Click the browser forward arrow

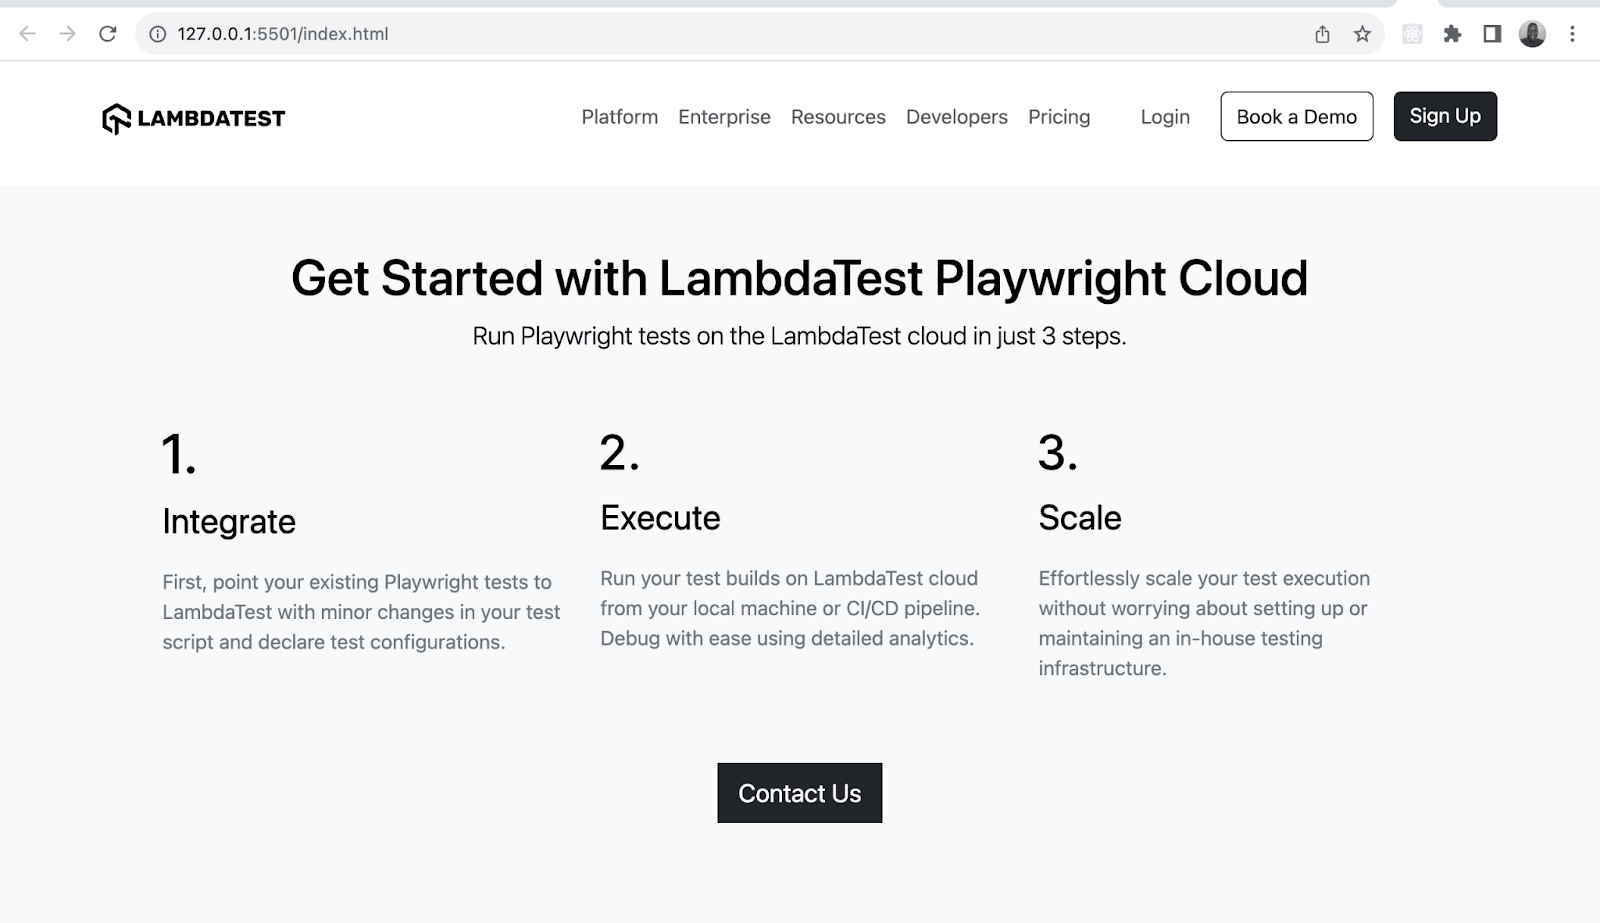coord(67,34)
